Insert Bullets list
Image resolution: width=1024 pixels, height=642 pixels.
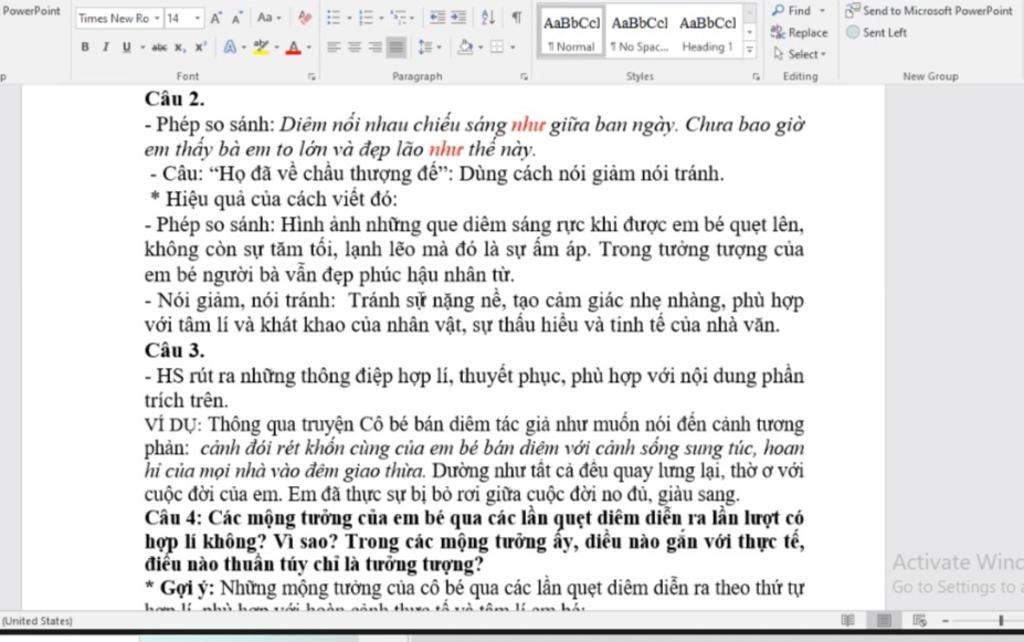coord(333,18)
